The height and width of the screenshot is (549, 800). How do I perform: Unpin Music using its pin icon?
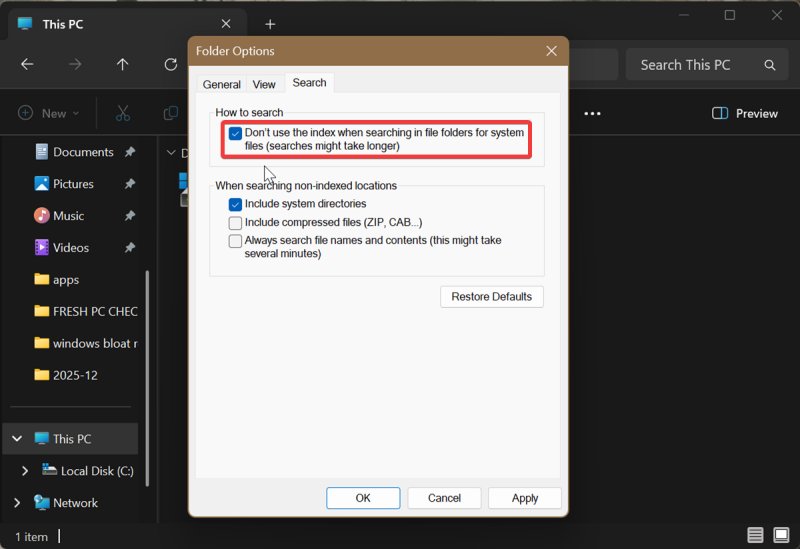click(130, 216)
